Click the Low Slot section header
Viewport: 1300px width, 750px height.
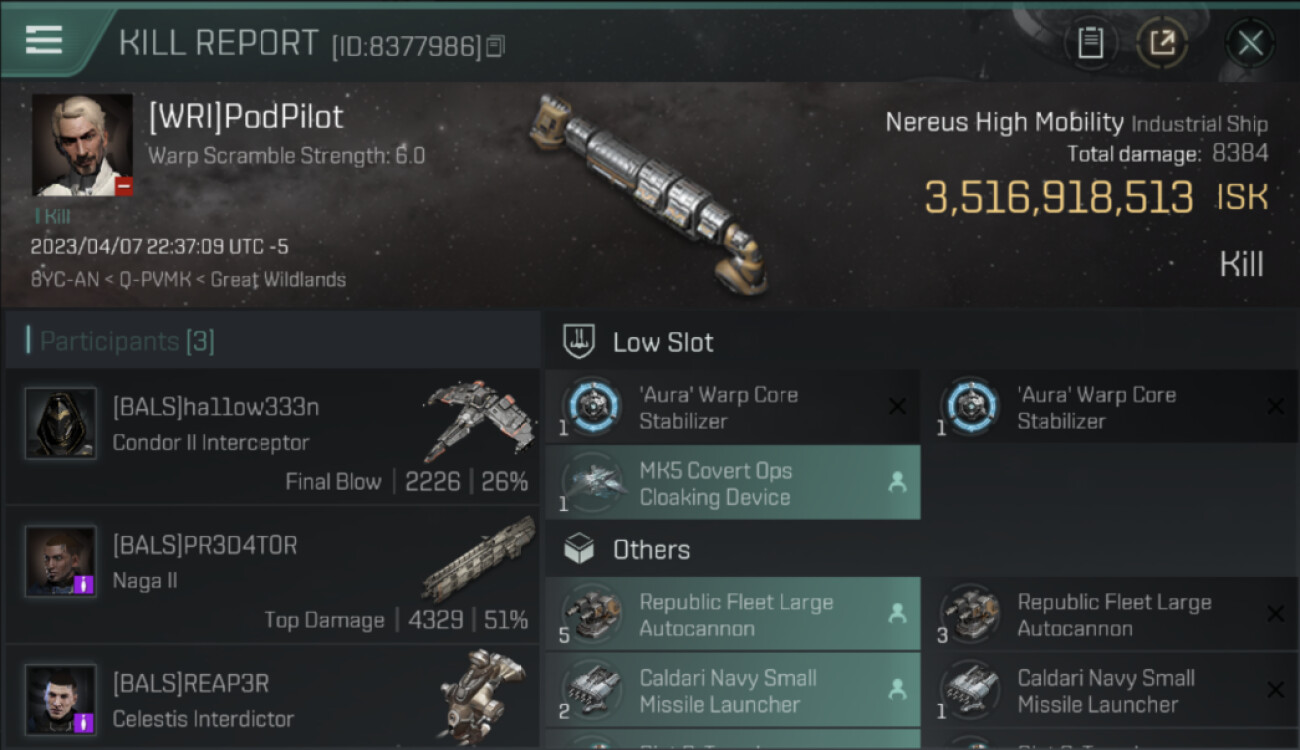tap(662, 343)
